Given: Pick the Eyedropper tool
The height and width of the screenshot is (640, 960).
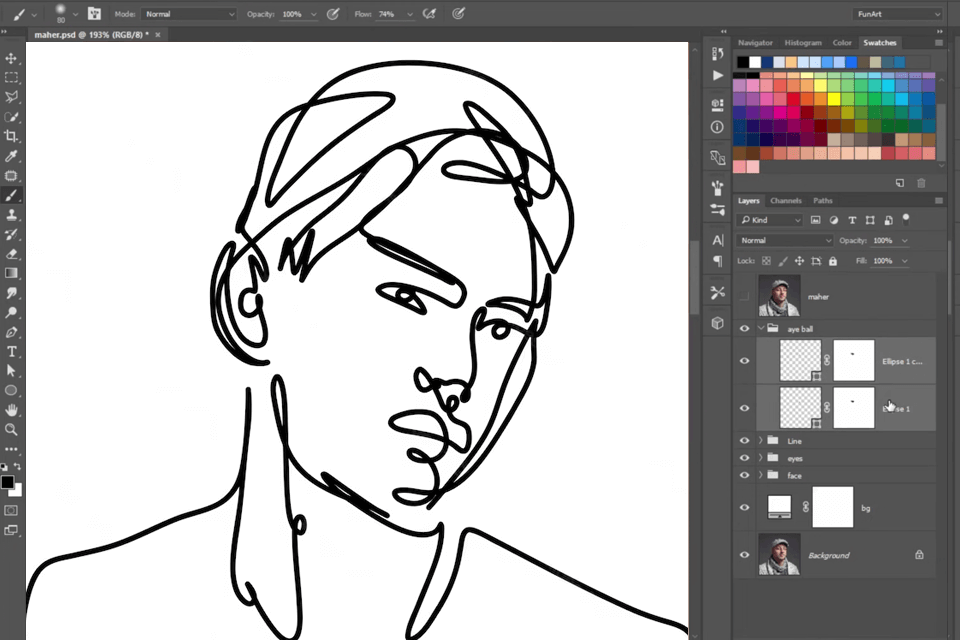Looking at the screenshot, I should [x=12, y=156].
